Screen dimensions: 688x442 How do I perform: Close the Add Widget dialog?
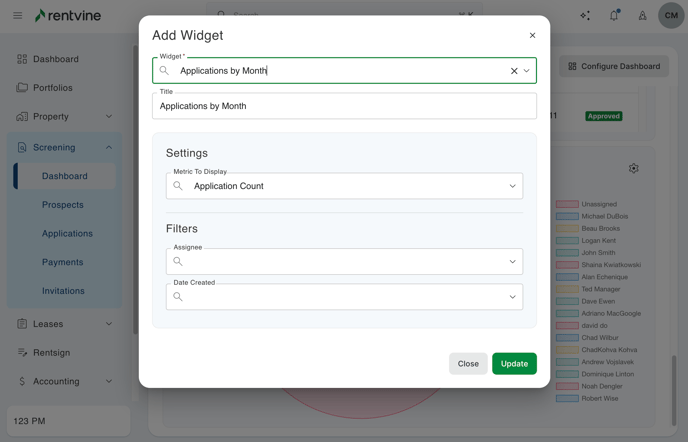coord(532,35)
